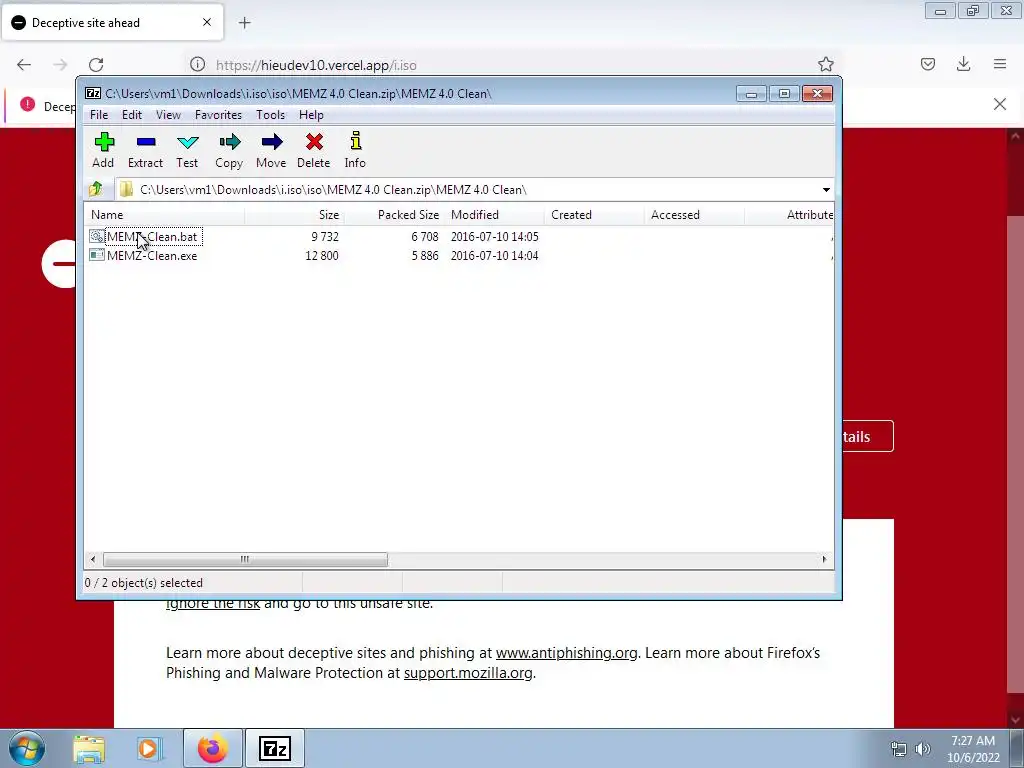Viewport: 1024px width, 768px height.
Task: Open the View menu in 7-Zip
Action: (168, 115)
